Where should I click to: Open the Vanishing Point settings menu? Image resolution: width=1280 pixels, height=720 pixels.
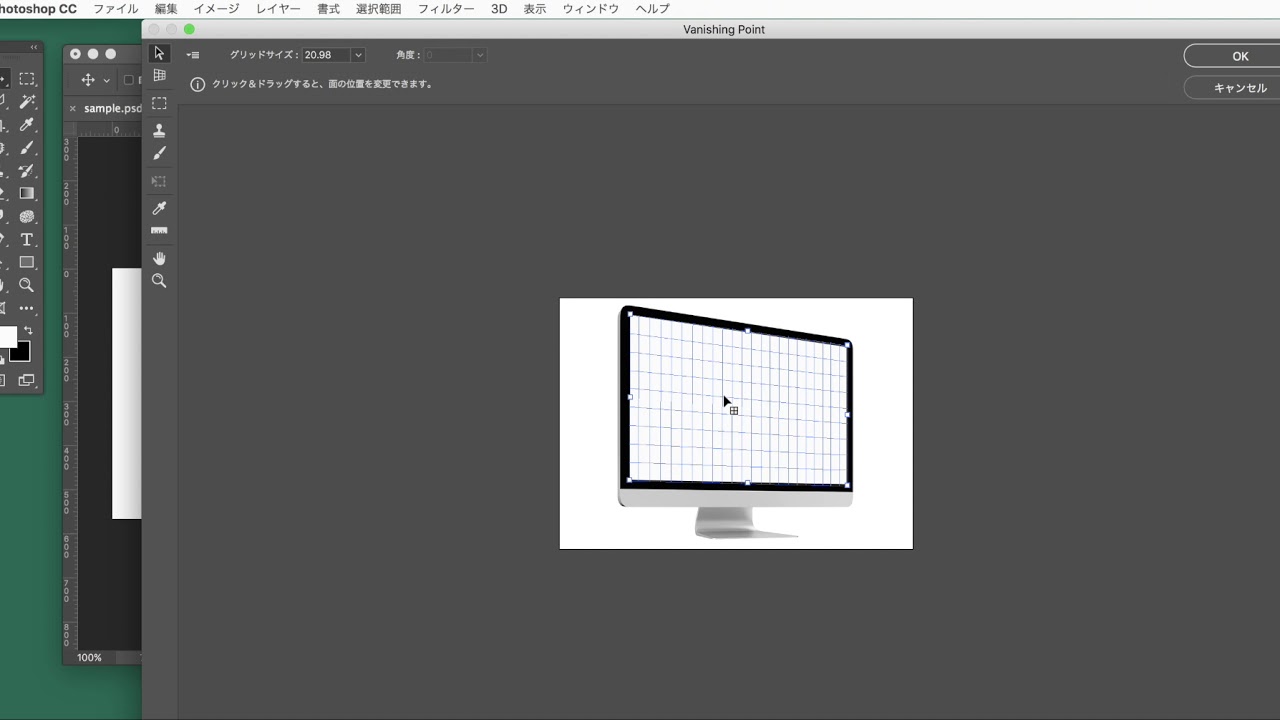tap(193, 55)
